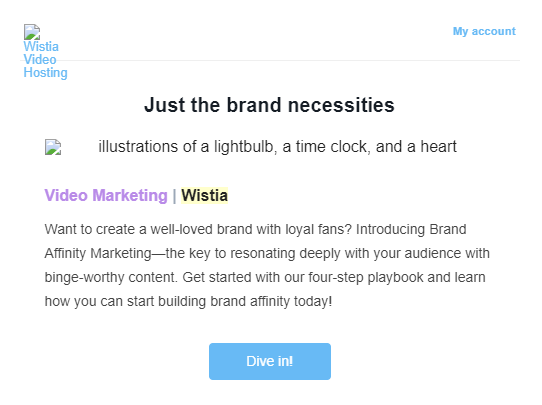Open the My account link
Image resolution: width=542 pixels, height=405 pixels.
484,31
